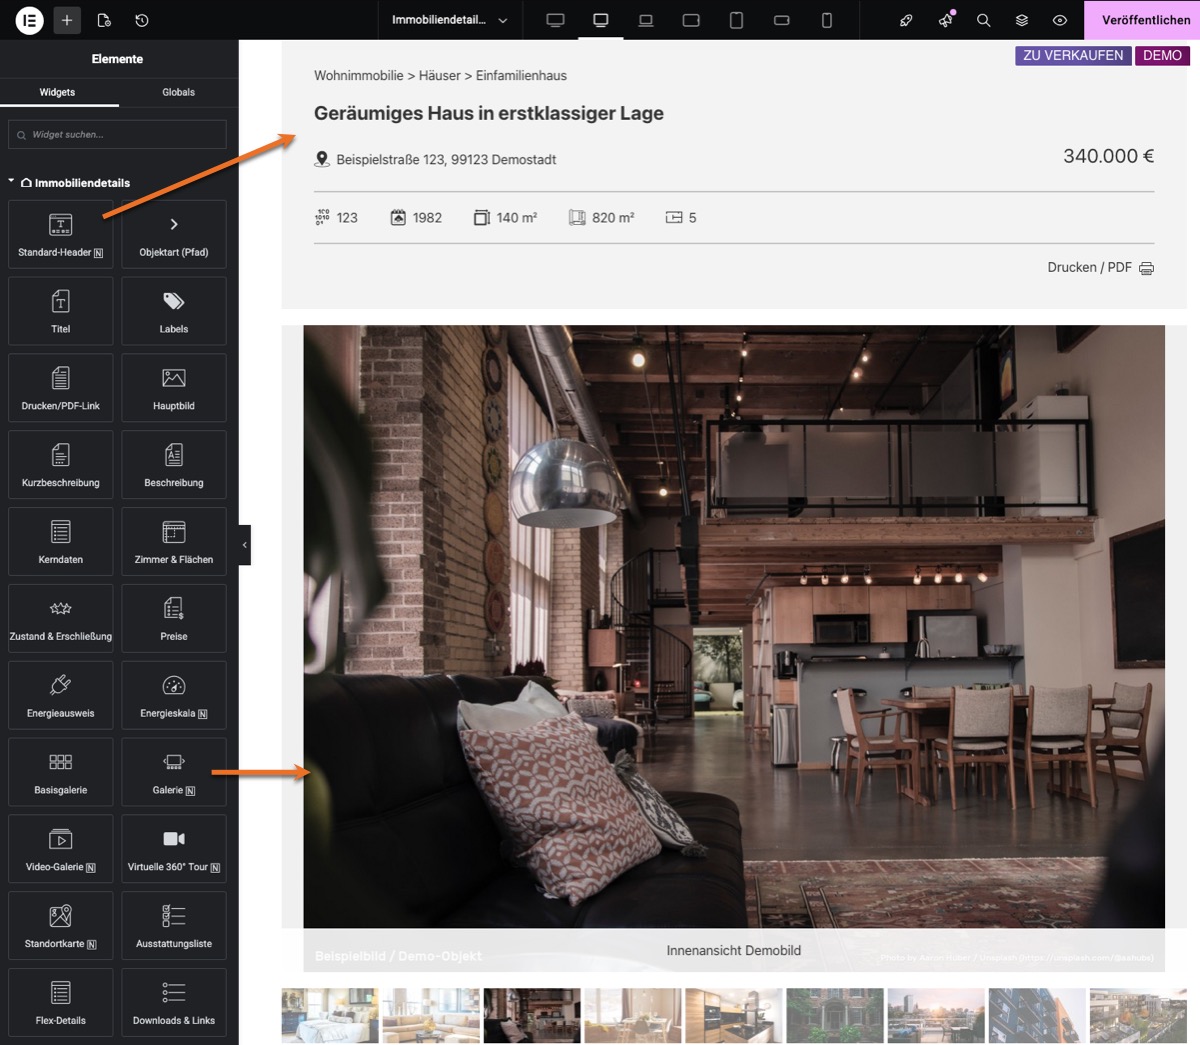Select the Standortkarte widget
Screen dimensions: 1200x1045
tap(60, 925)
